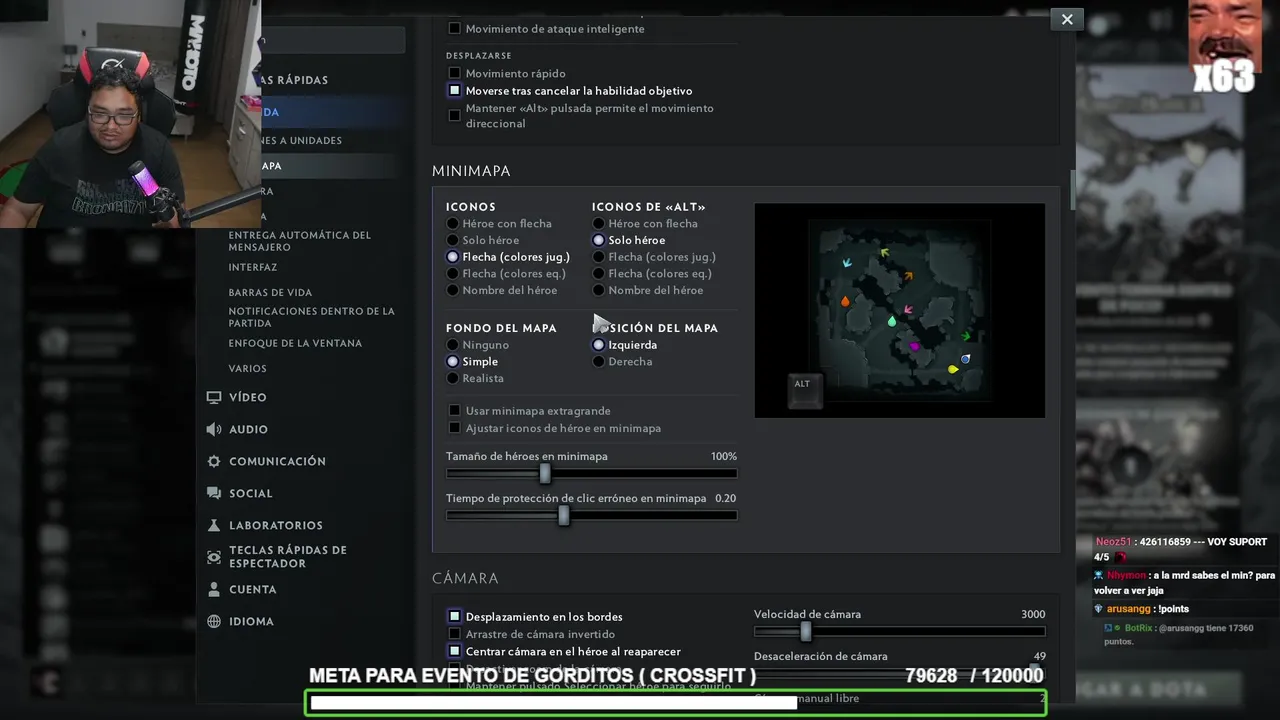Adjust Tiempo de protección de clic erróneo slider
This screenshot has width=1280, height=720.
564,515
